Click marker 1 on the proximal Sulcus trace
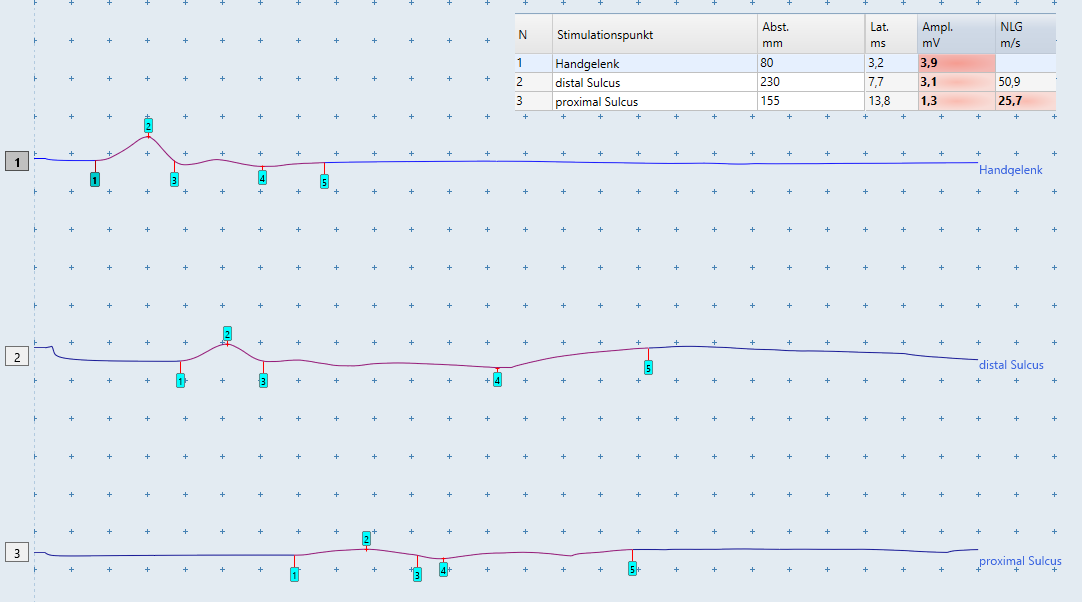The width and height of the screenshot is (1082, 602). tap(295, 574)
